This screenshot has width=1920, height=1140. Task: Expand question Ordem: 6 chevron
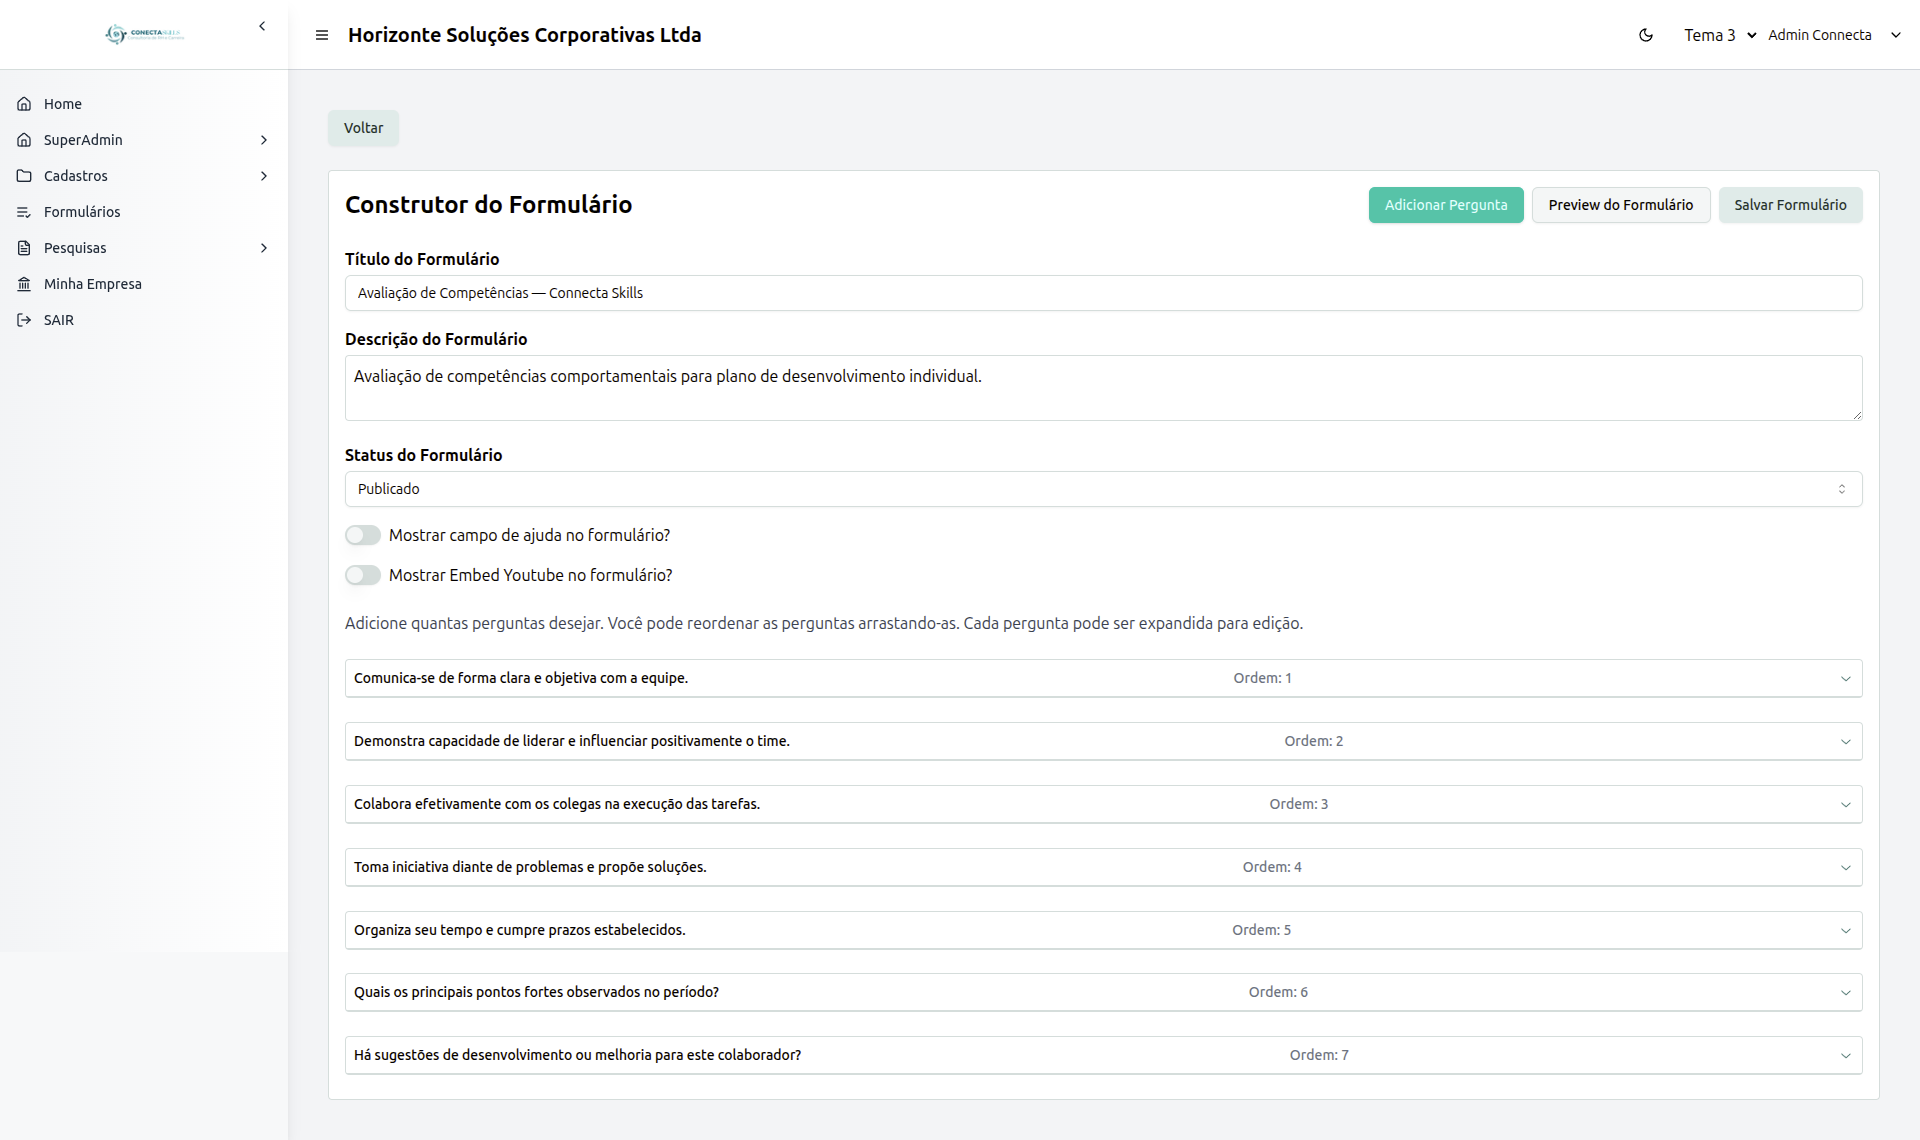point(1846,993)
